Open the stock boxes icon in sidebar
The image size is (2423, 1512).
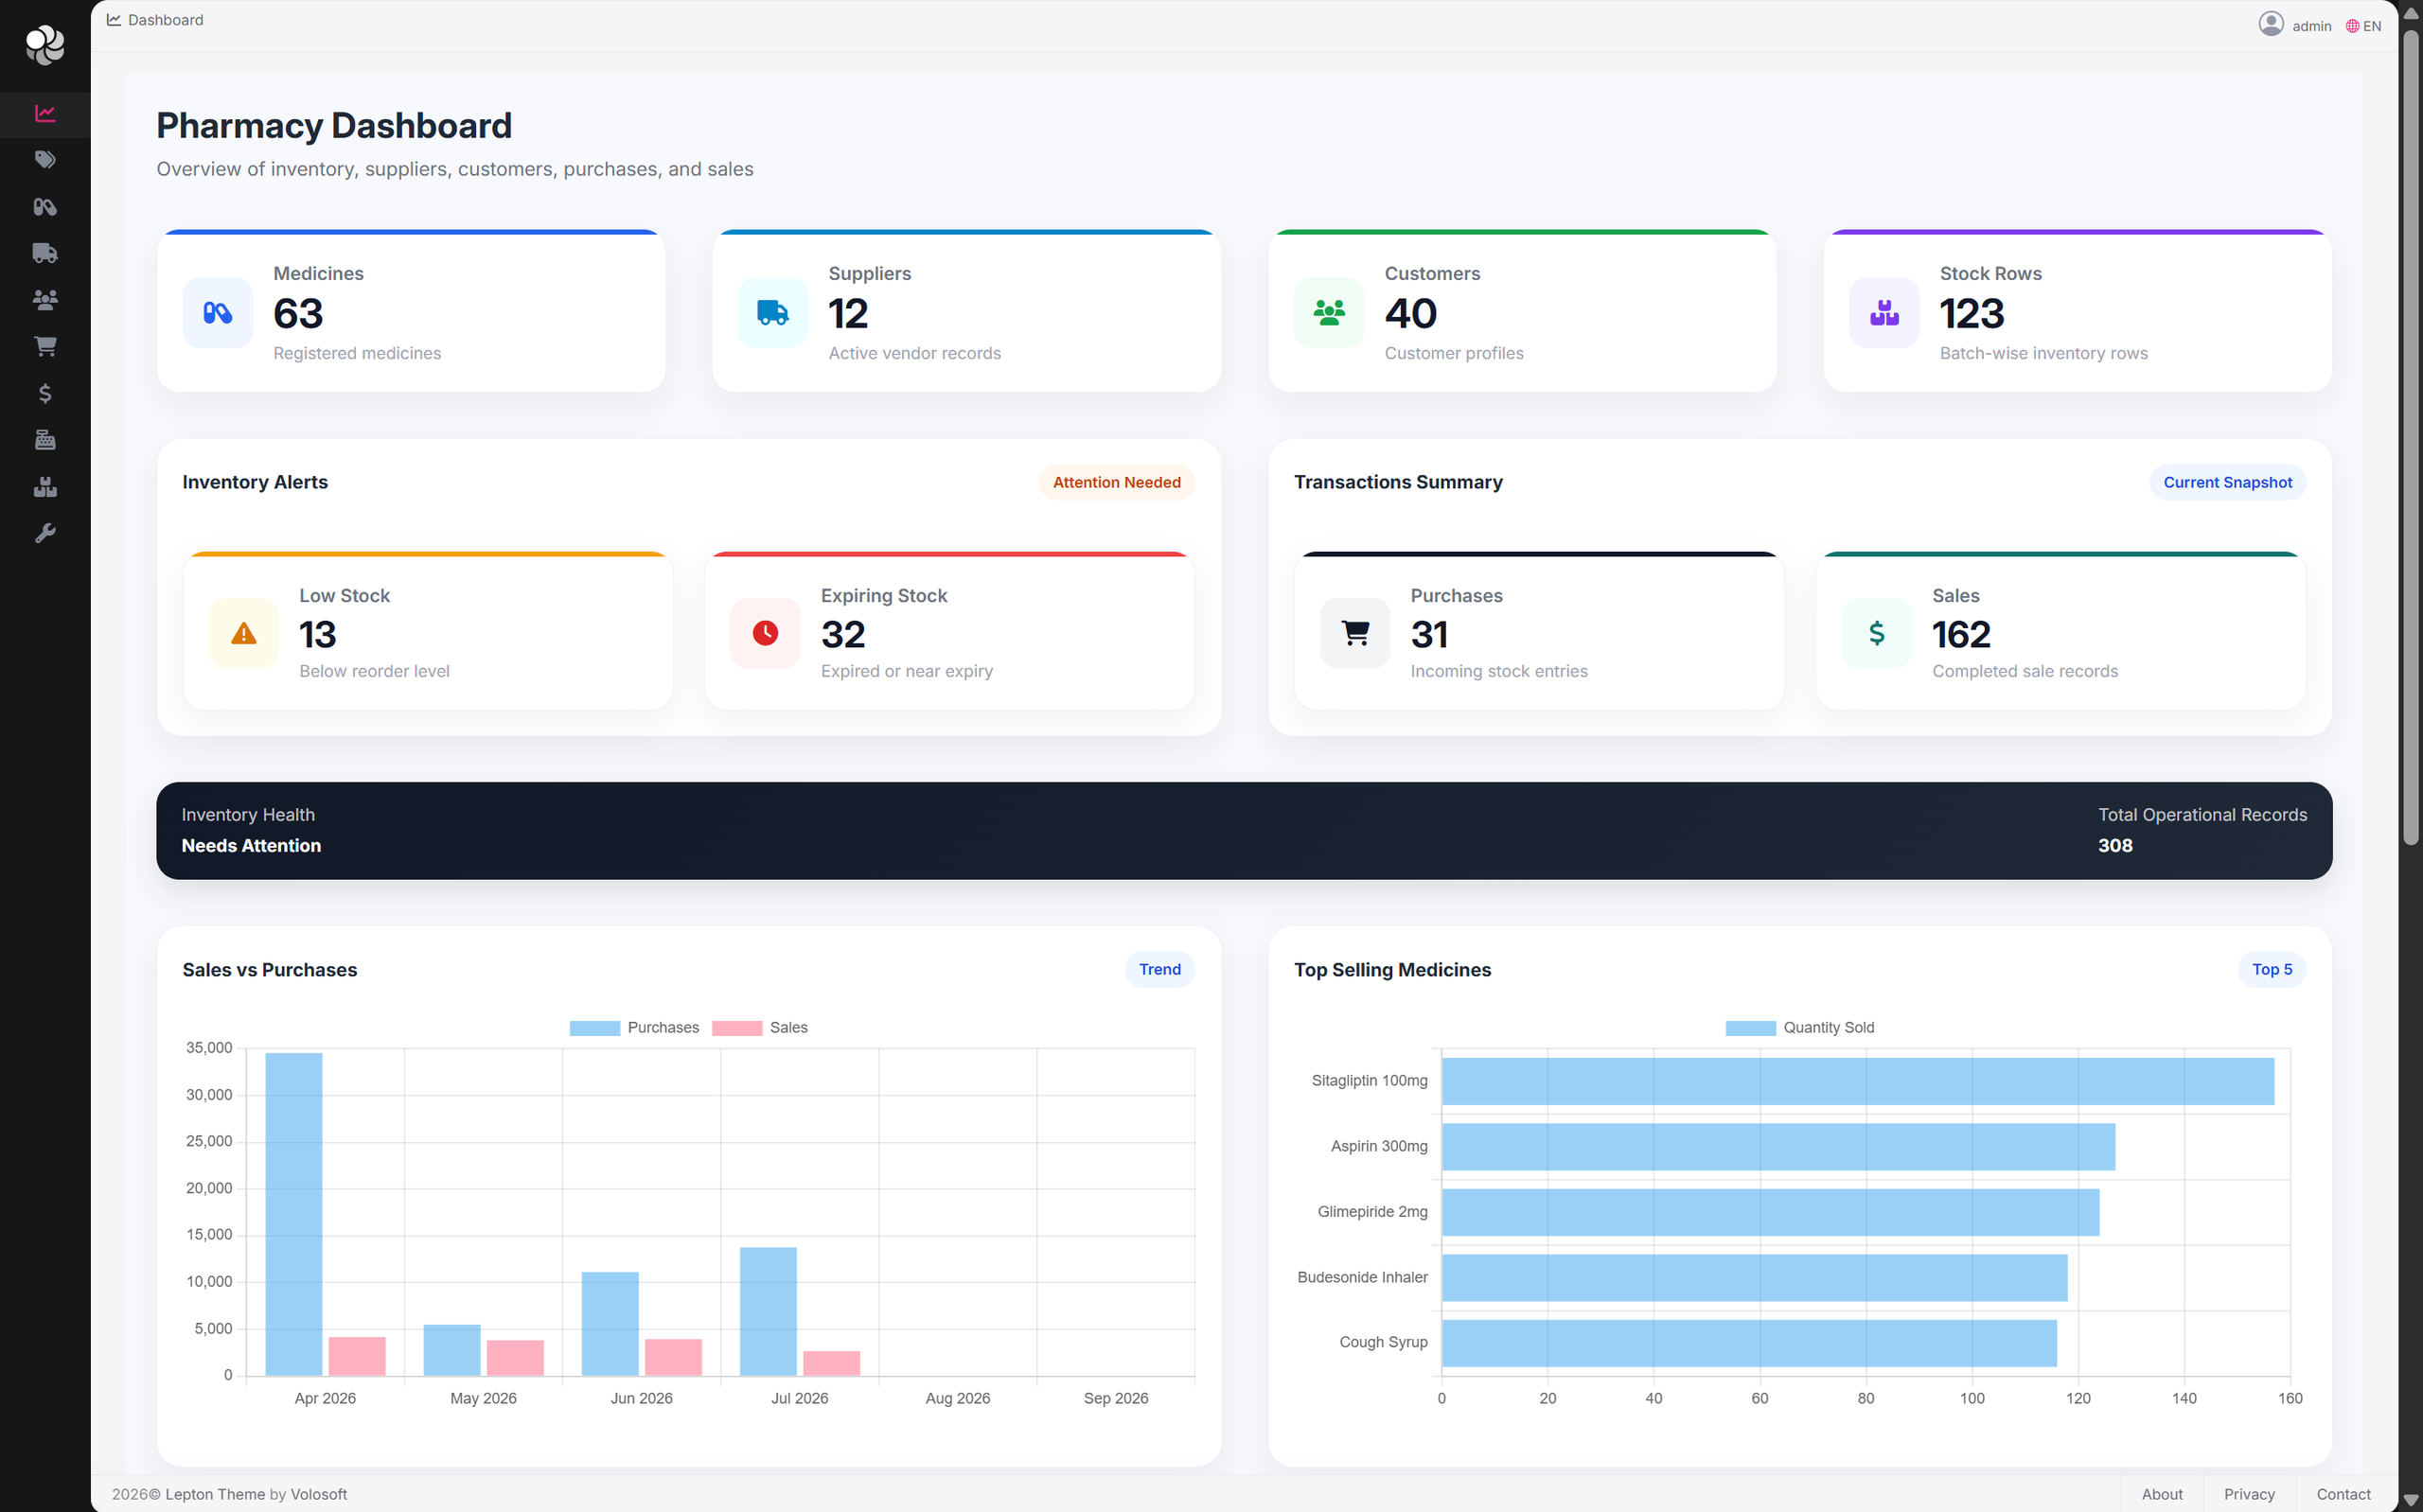click(x=45, y=487)
